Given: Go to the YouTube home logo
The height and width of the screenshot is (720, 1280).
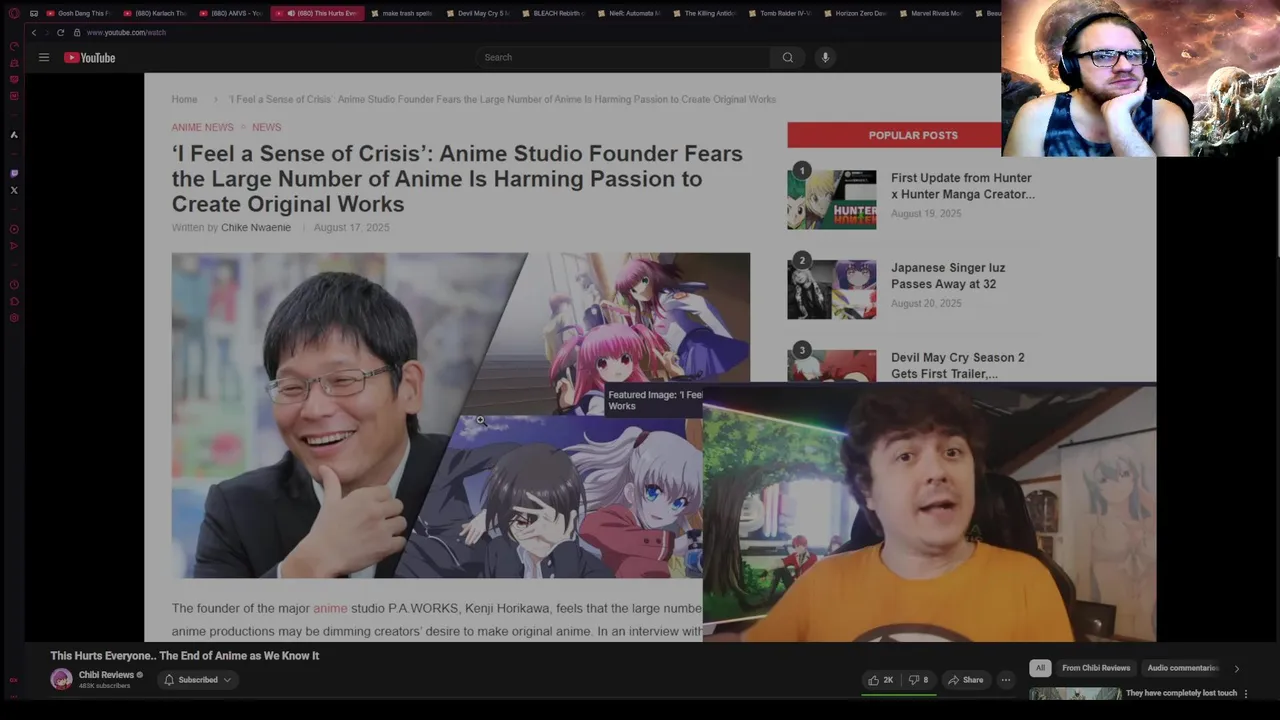Looking at the screenshot, I should point(90,57).
